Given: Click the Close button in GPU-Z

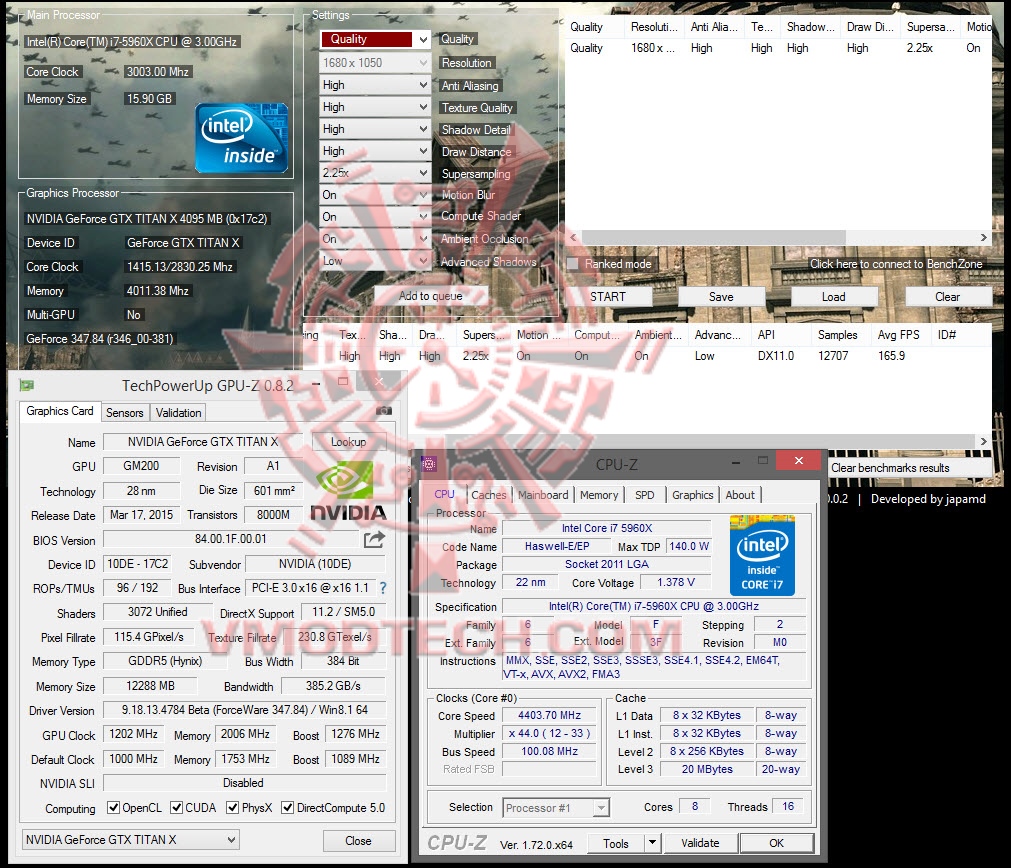Looking at the screenshot, I should 358,840.
